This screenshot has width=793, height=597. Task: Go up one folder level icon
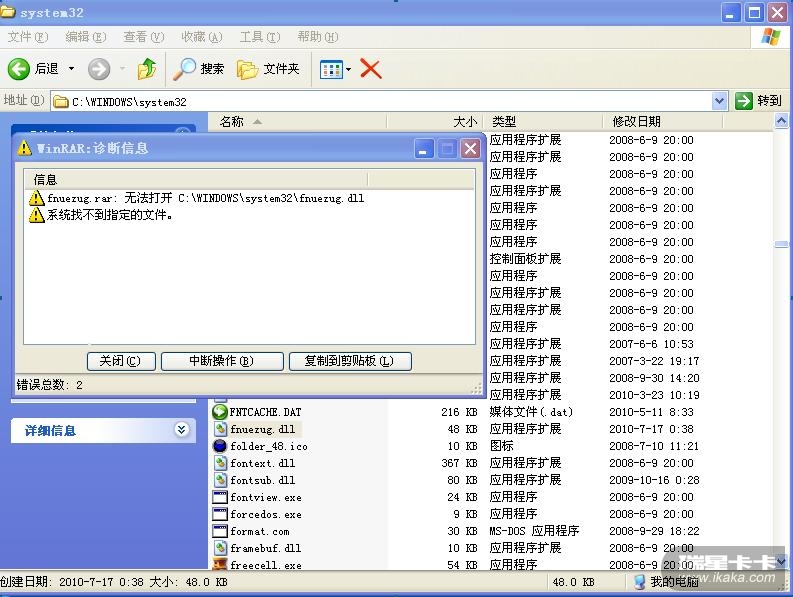coord(147,69)
